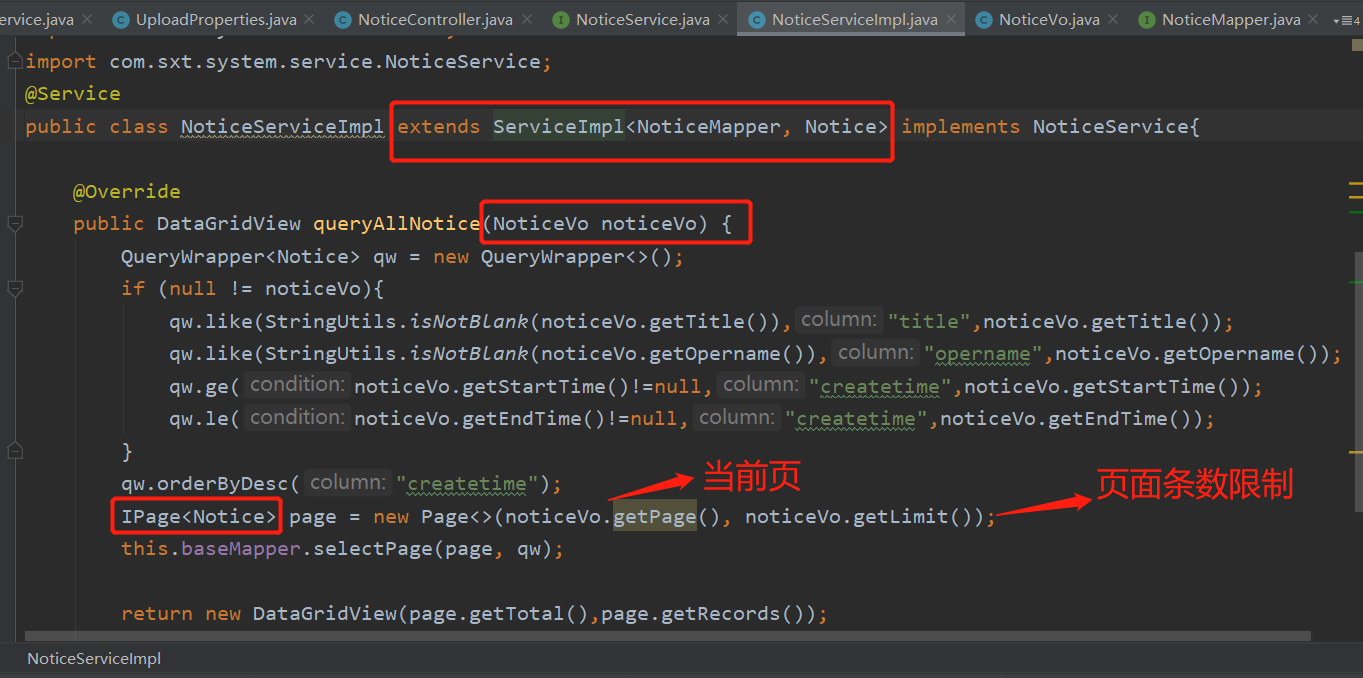
Task: Collapse the if noticeVo block fold
Action: (14, 289)
